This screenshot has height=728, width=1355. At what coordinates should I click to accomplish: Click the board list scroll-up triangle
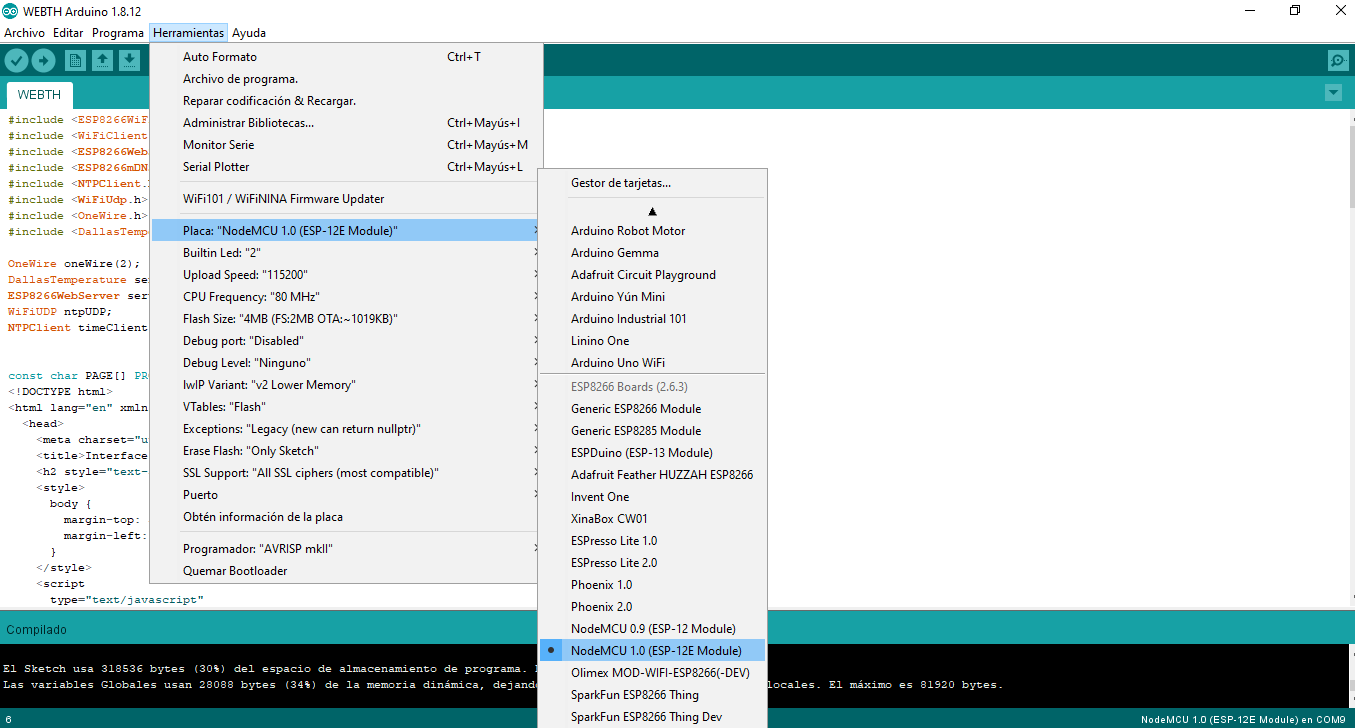coord(652,211)
